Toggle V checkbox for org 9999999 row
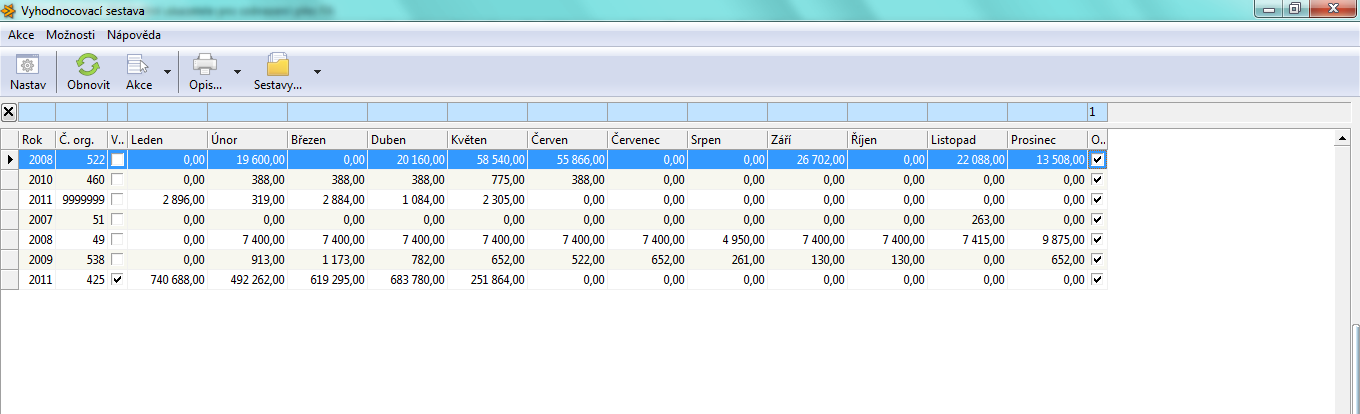This screenshot has width=1360, height=414. tap(118, 200)
